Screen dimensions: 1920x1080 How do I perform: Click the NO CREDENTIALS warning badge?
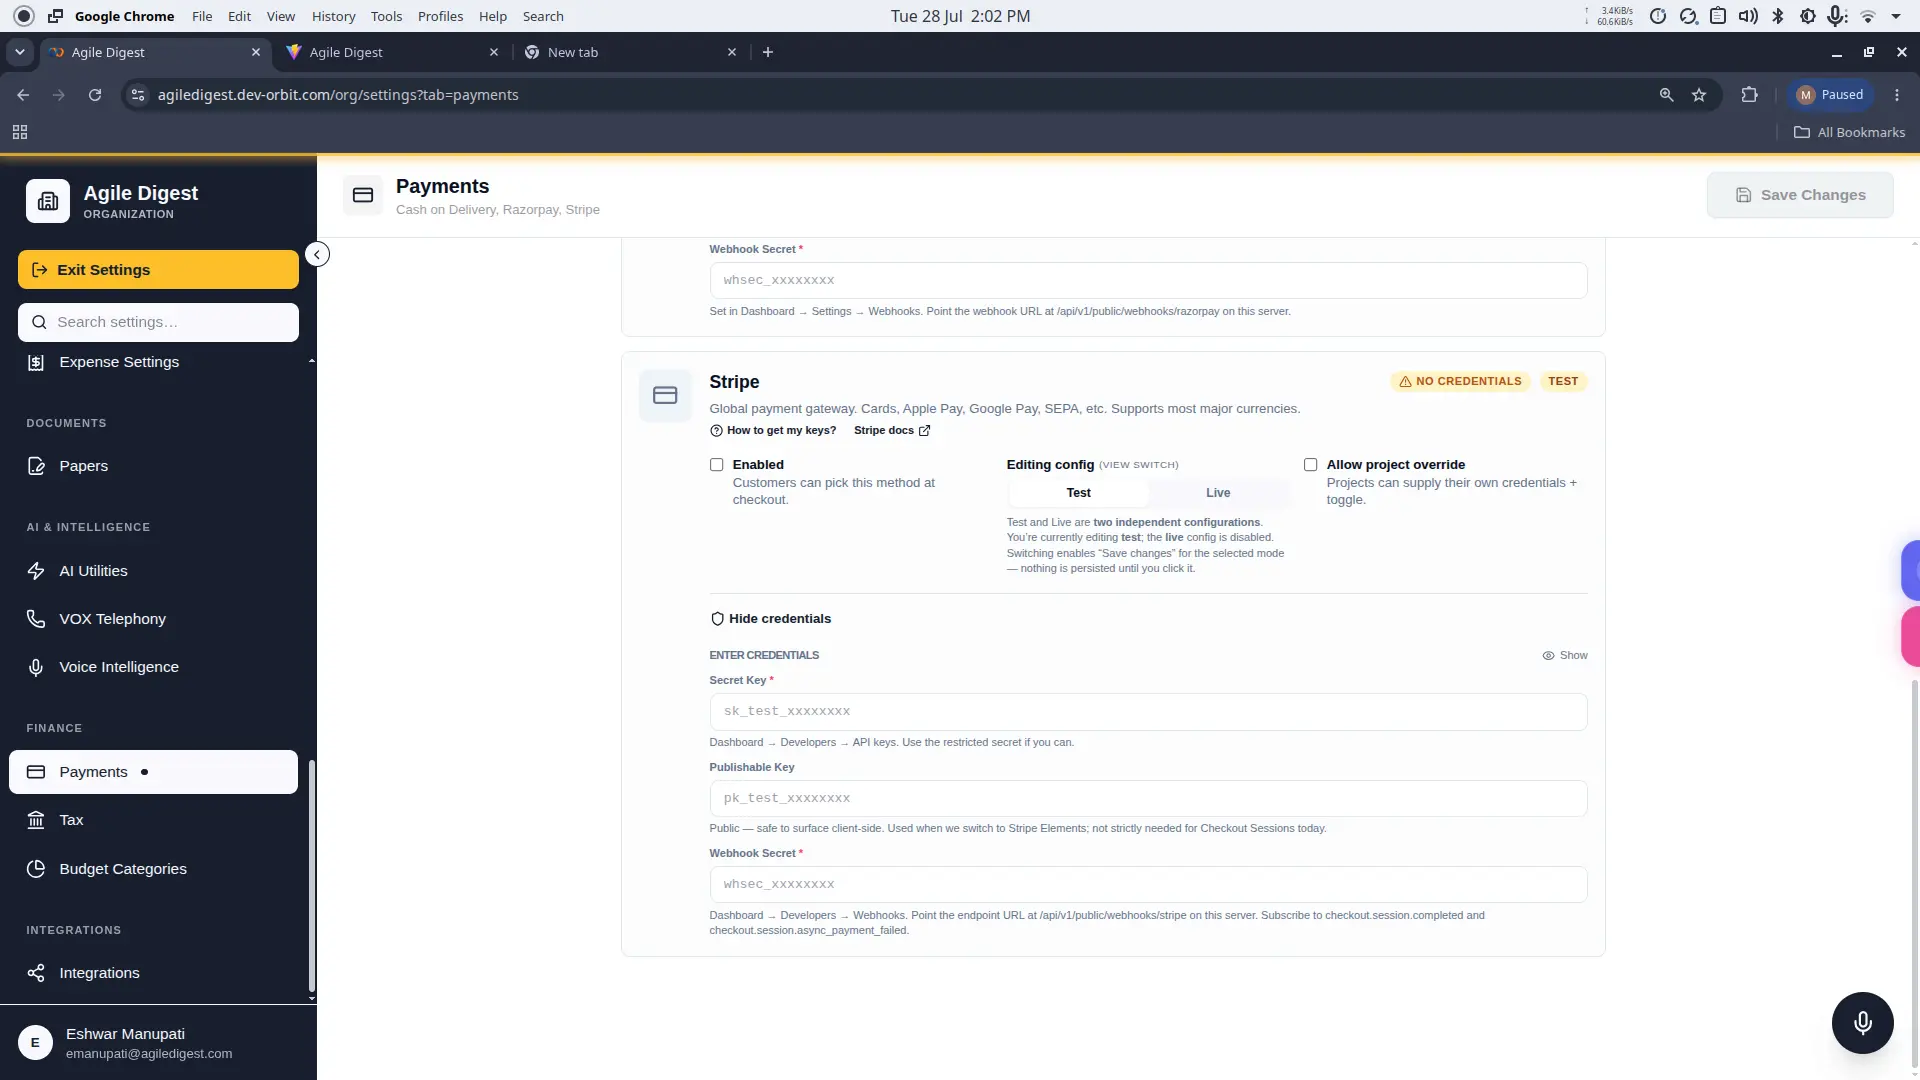click(x=1460, y=382)
